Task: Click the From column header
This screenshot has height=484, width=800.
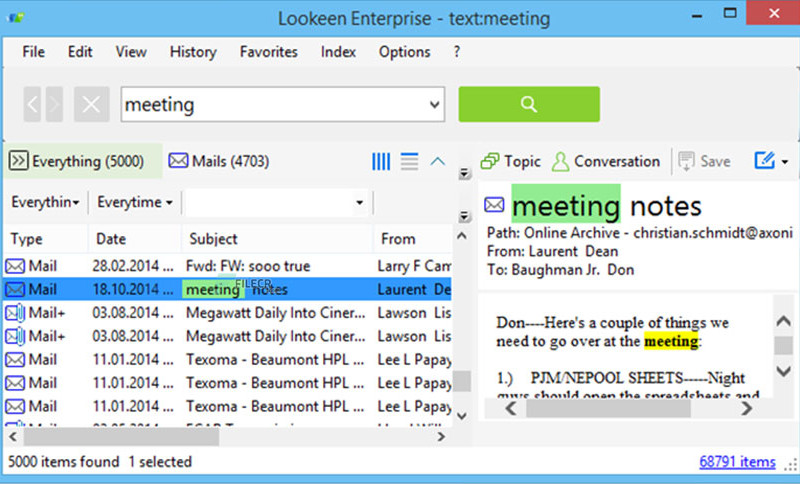Action: click(x=412, y=239)
